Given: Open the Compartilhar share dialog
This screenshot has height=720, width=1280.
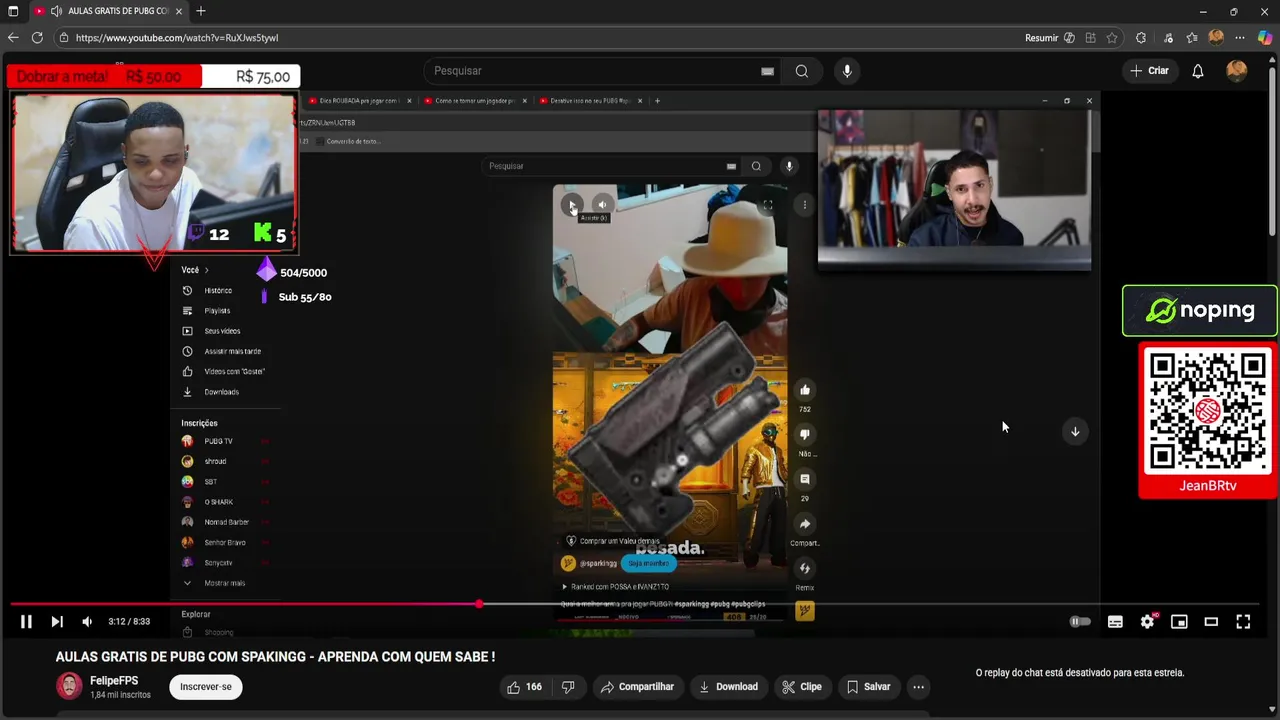Looking at the screenshot, I should click(x=637, y=687).
